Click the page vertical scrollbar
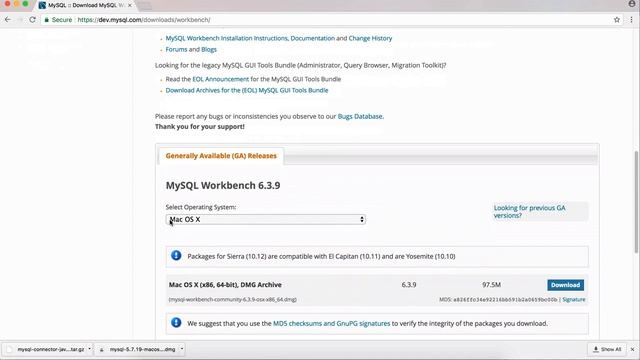This screenshot has height=360, width=640. coord(636,202)
